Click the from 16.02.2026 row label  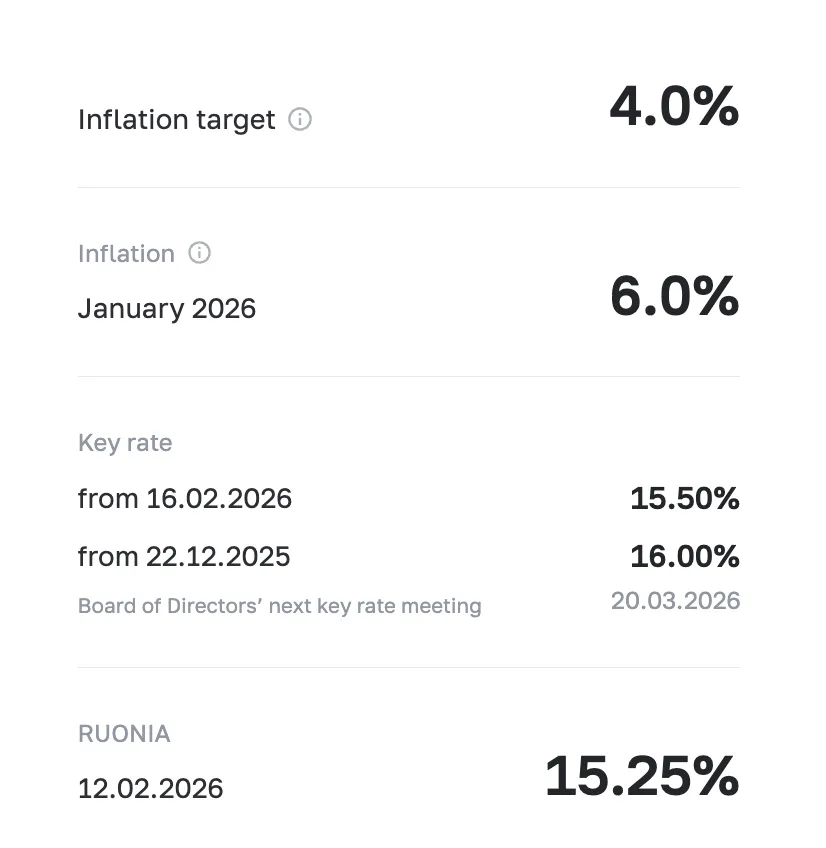tap(185, 498)
